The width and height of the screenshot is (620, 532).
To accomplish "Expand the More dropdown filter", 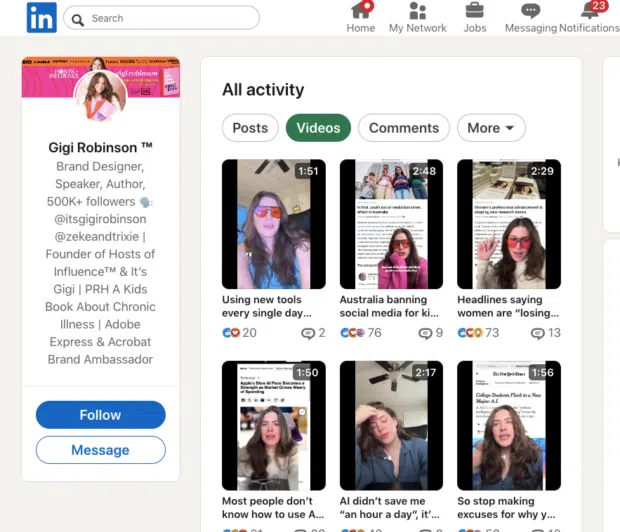I will coord(491,128).
